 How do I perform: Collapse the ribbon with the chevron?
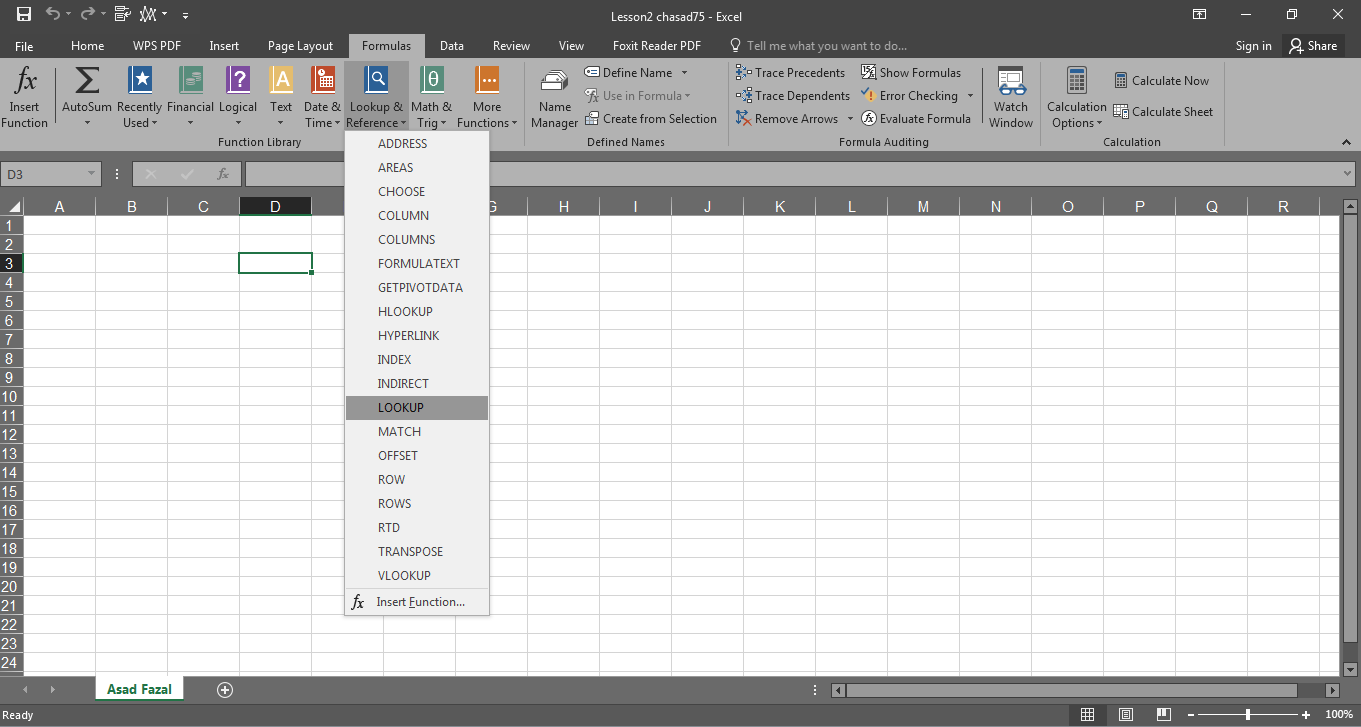(1346, 143)
